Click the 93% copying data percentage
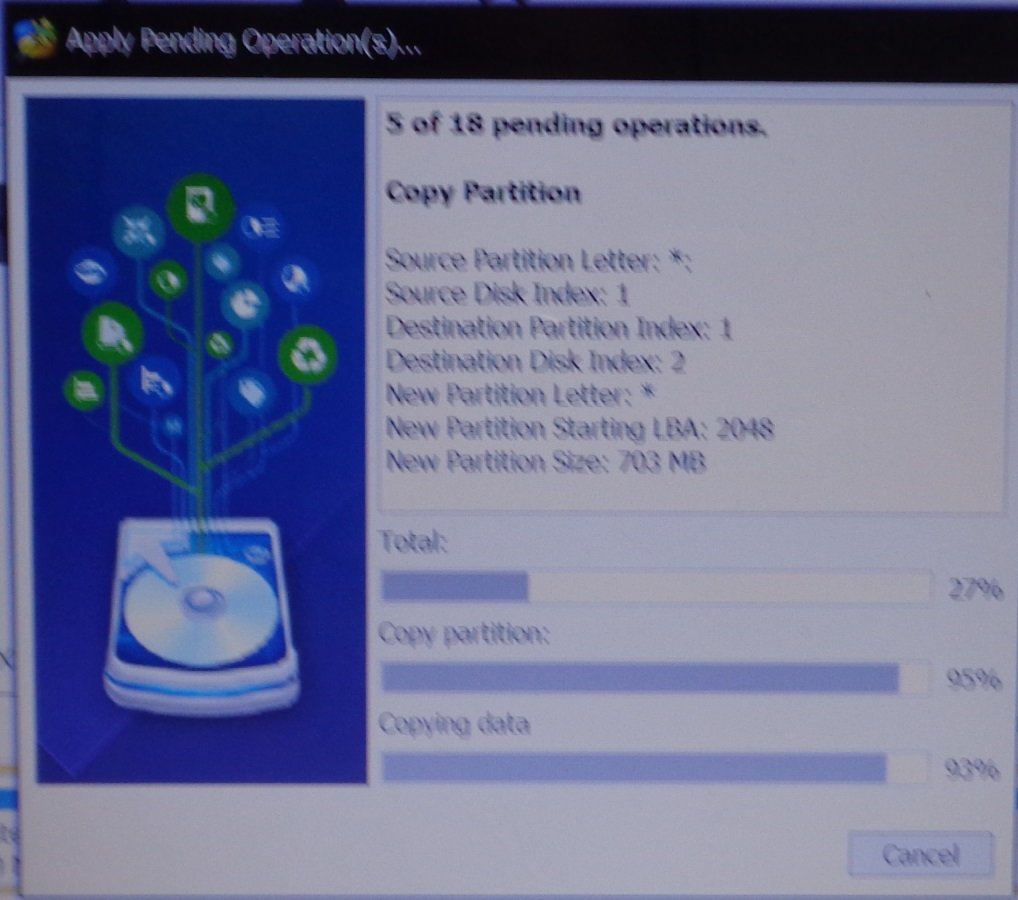This screenshot has width=1018, height=900. (972, 769)
